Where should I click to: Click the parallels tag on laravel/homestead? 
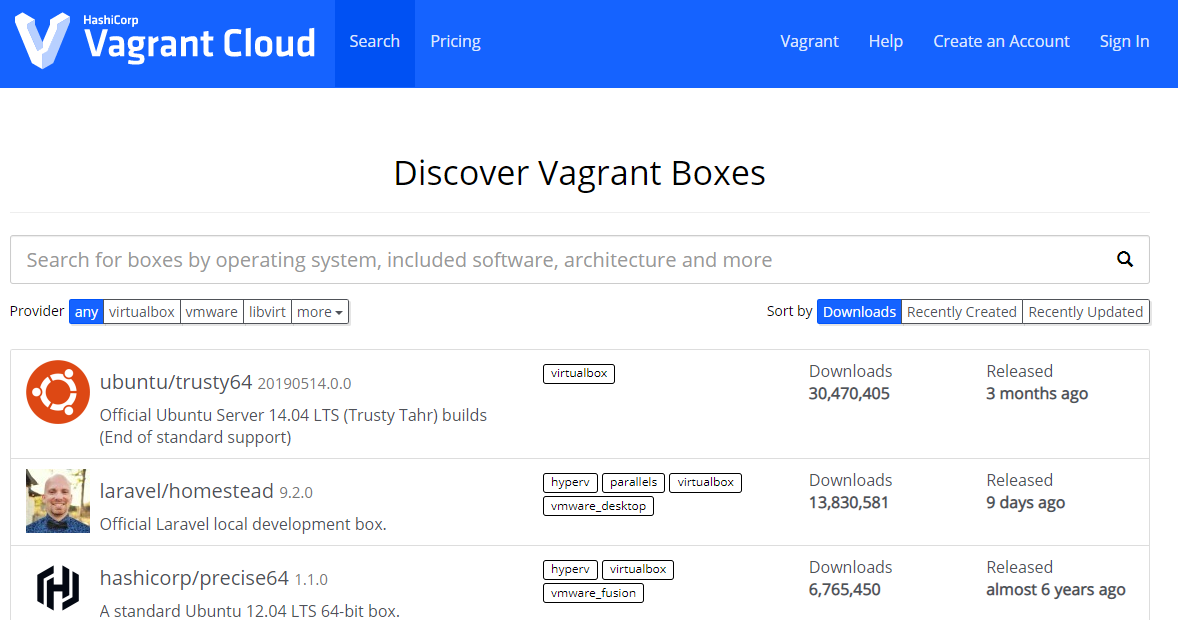633,482
